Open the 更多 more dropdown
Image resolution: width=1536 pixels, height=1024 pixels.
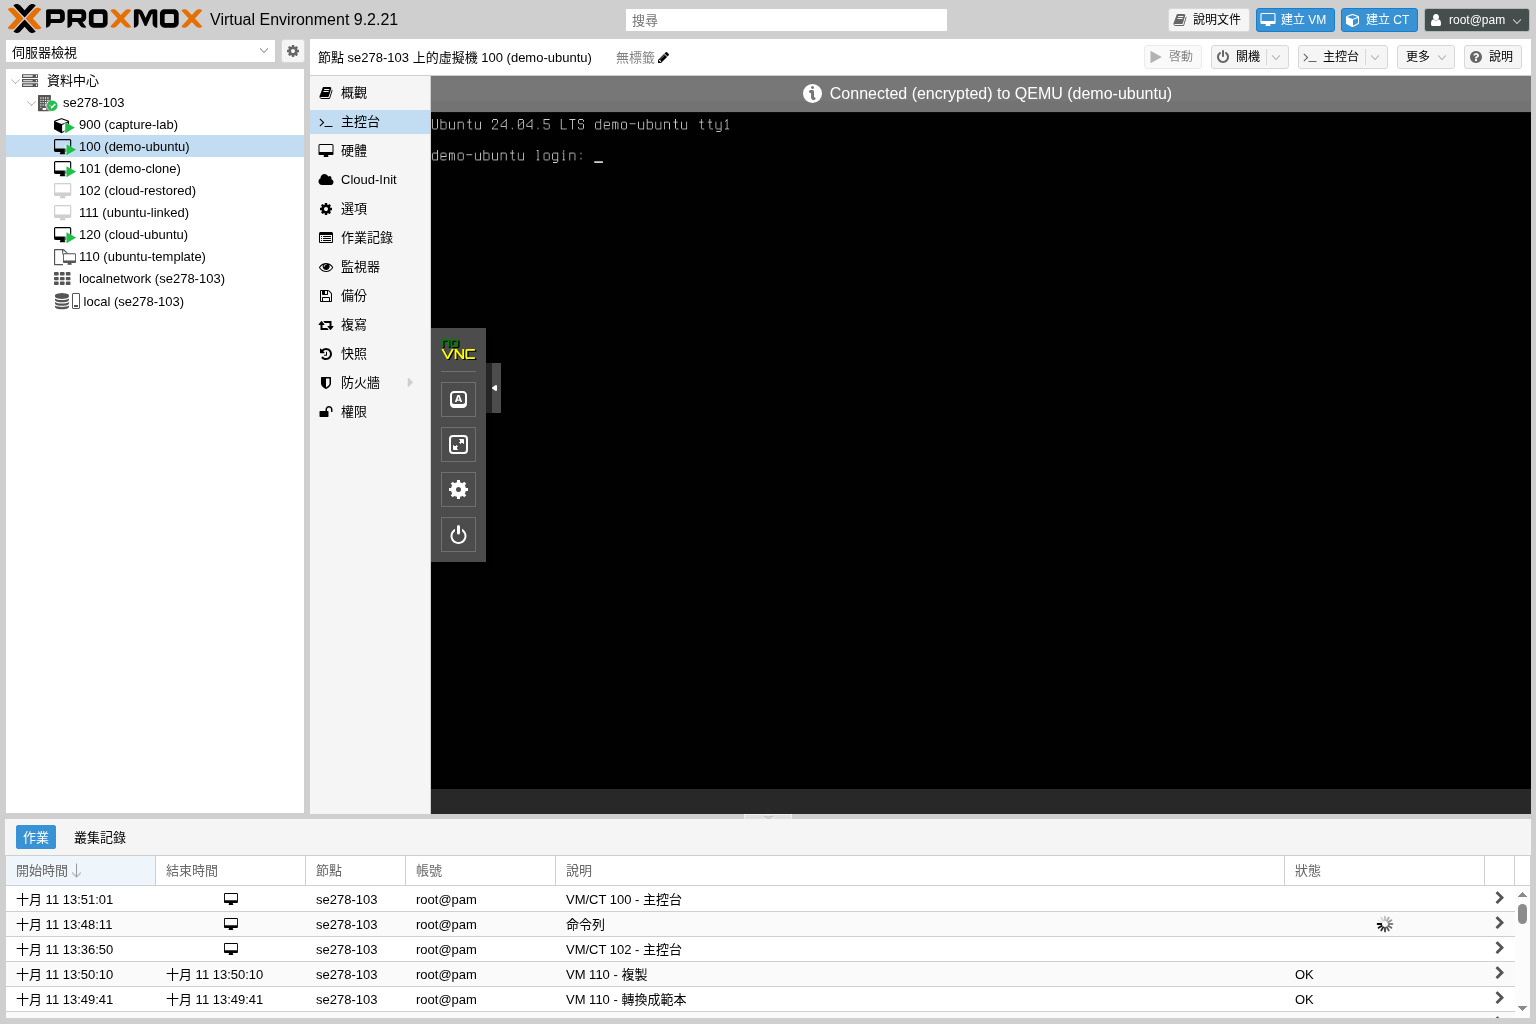pos(1425,57)
